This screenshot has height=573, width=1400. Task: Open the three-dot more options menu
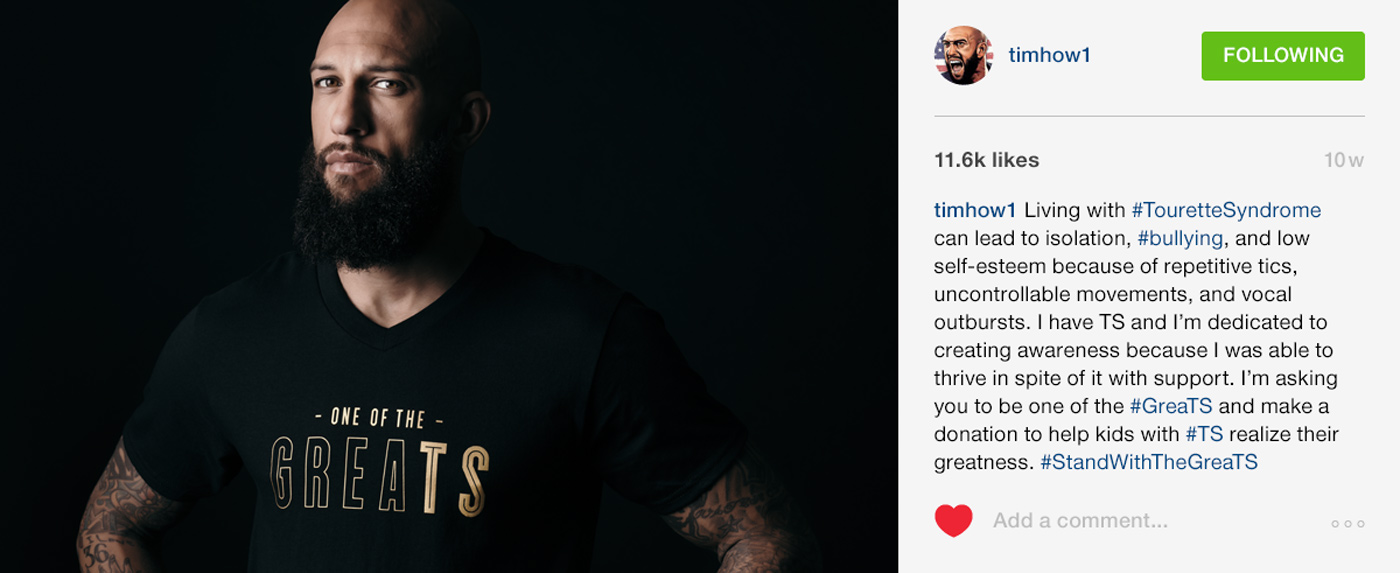[x=1347, y=523]
